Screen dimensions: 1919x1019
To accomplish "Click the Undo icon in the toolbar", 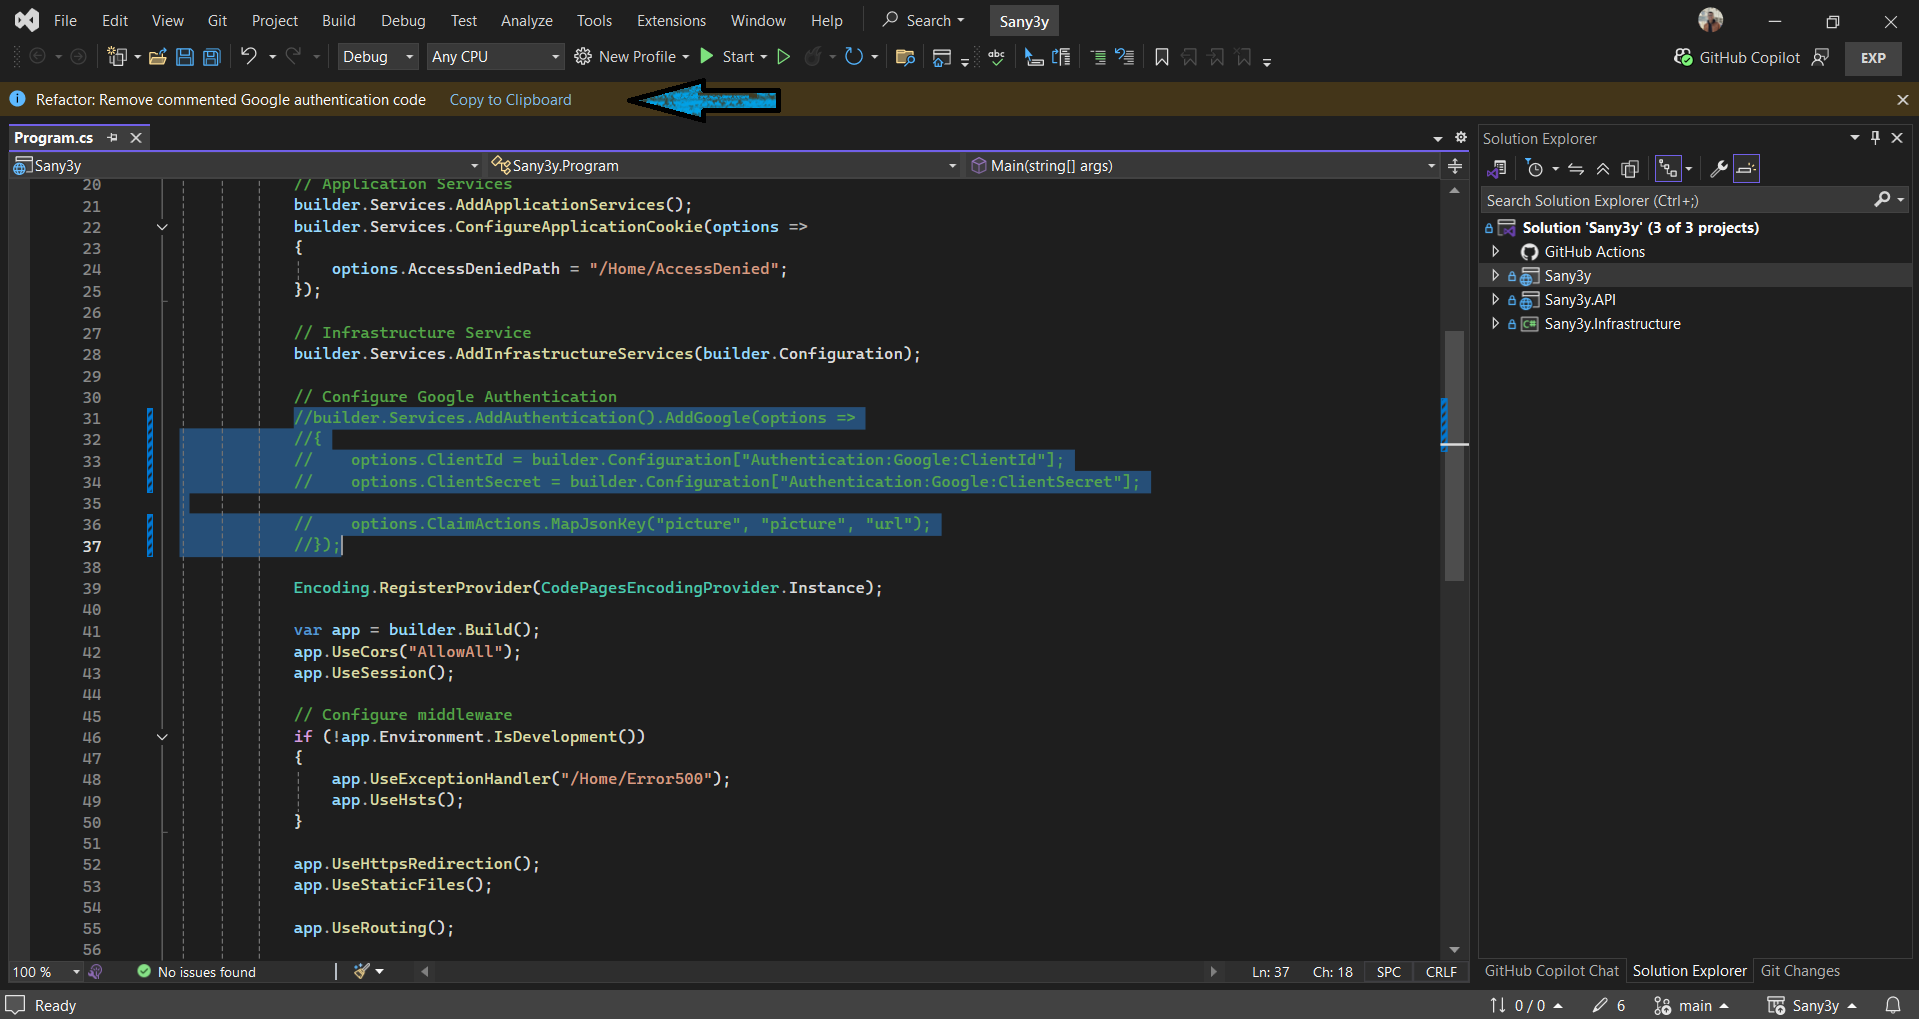I will 249,57.
